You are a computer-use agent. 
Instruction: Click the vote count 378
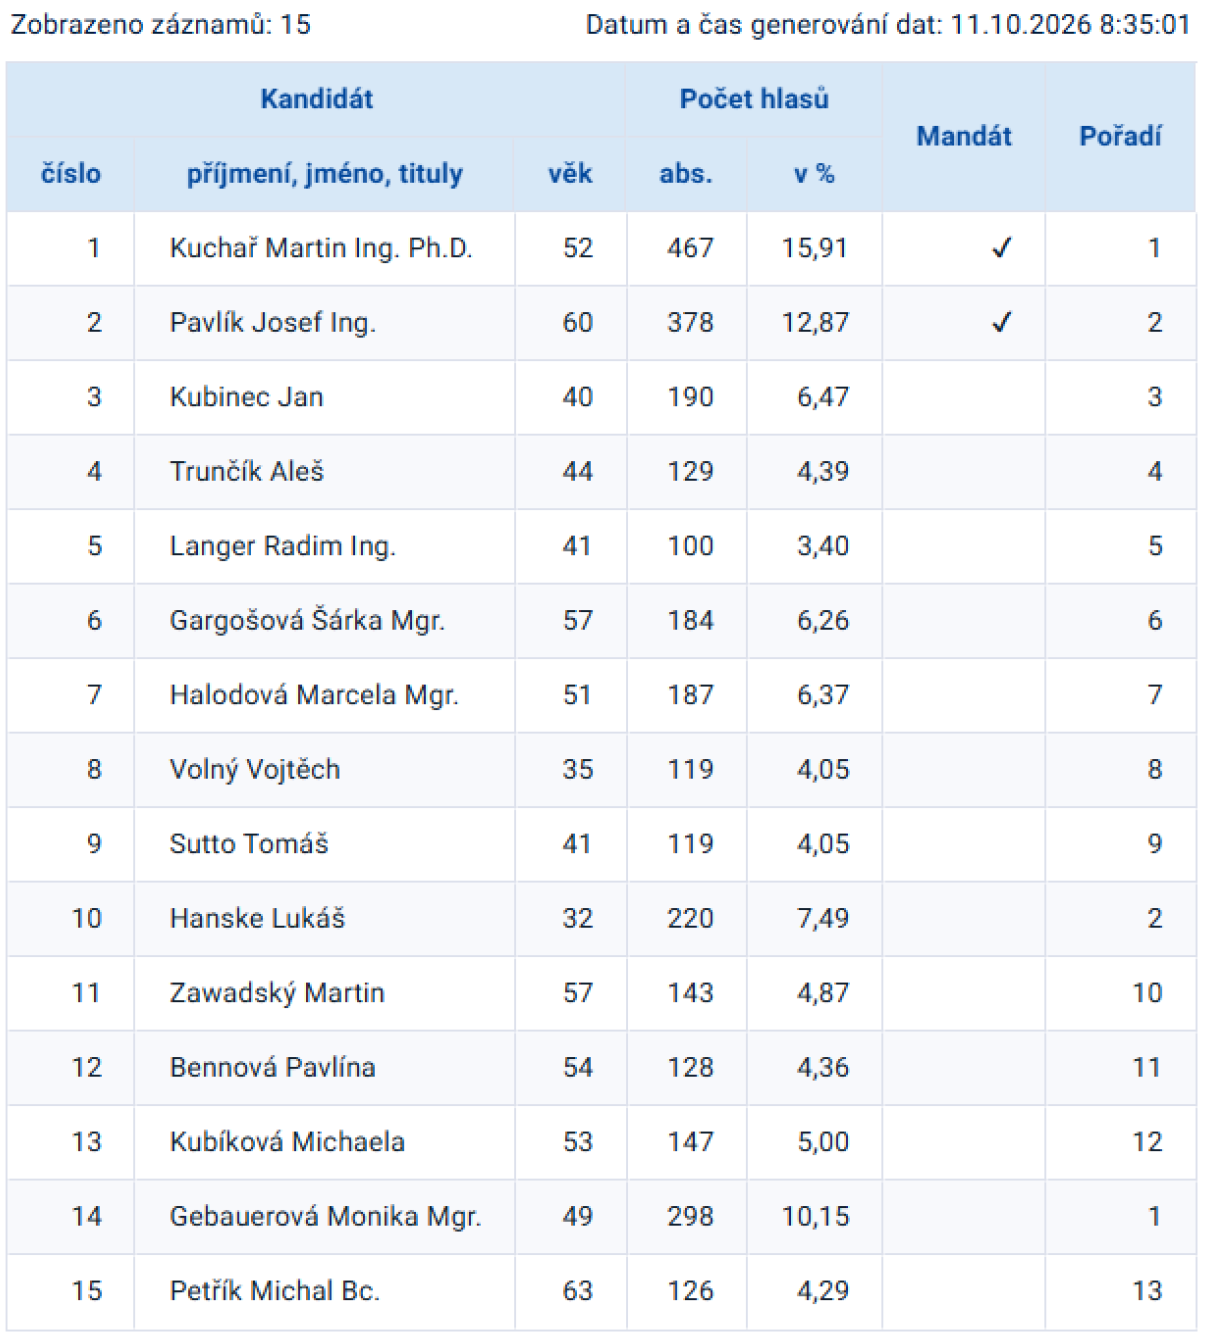(x=690, y=322)
